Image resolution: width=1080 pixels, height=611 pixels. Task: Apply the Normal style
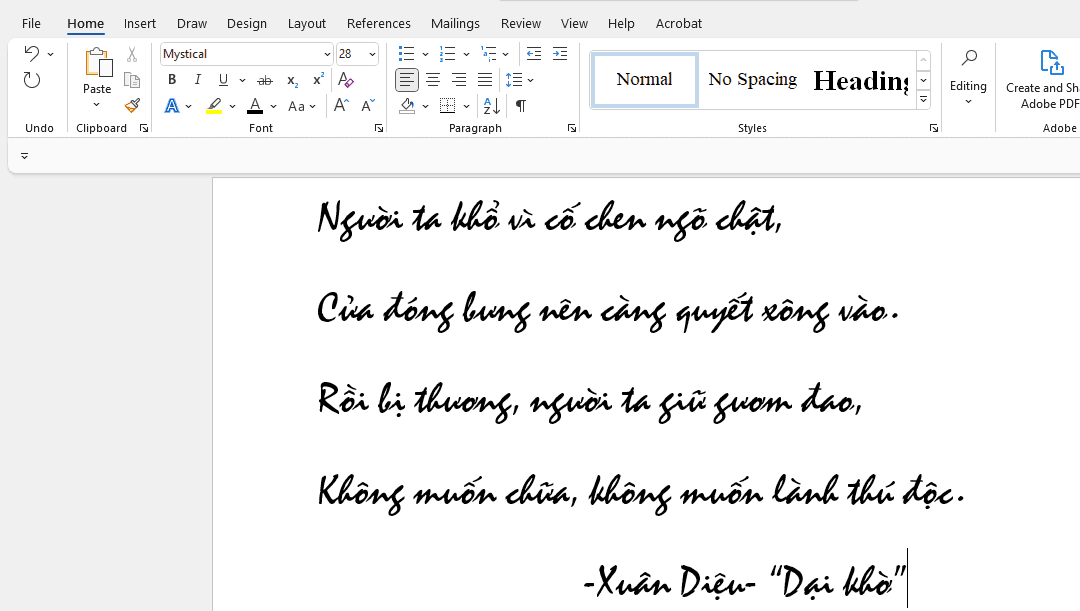pos(645,80)
